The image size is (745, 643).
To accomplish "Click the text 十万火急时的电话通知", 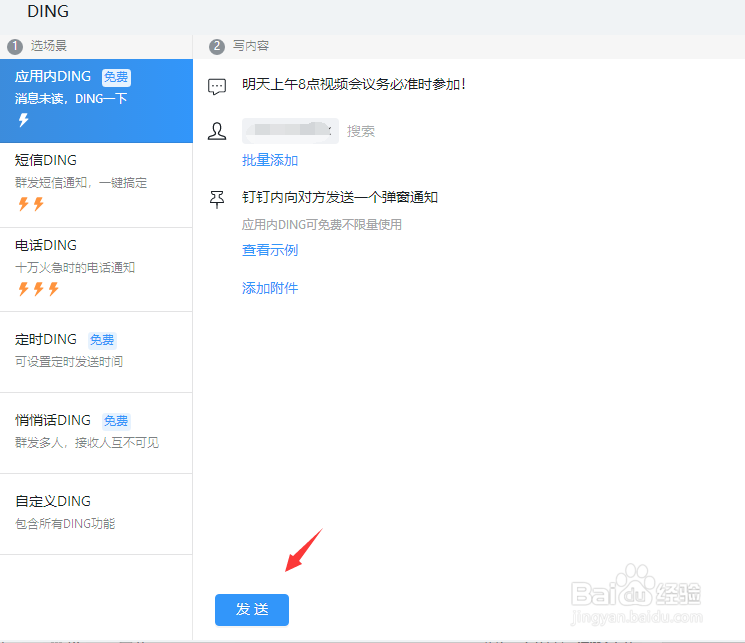I will coord(75,267).
